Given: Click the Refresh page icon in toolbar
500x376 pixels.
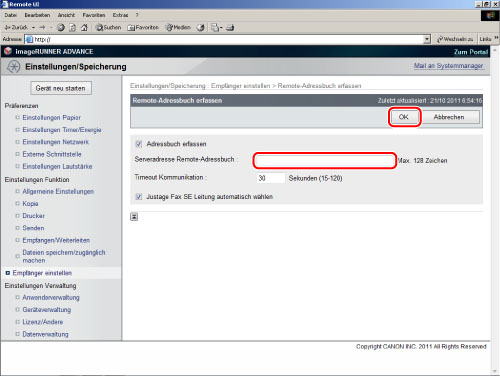Looking at the screenshot, I should [73, 28].
